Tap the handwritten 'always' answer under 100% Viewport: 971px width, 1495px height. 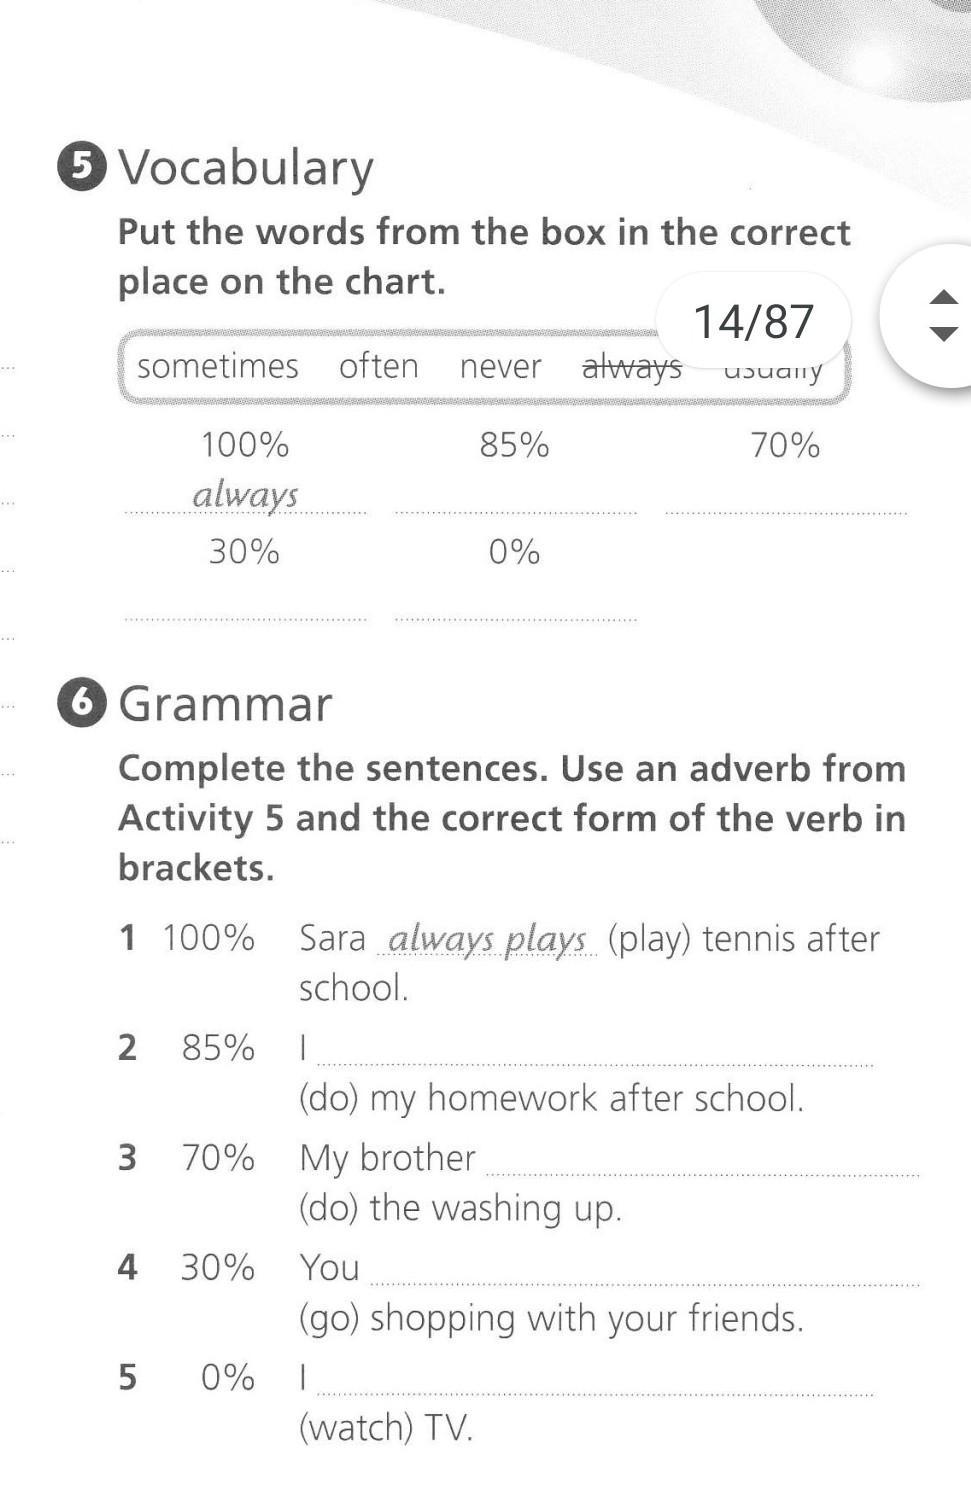(245, 494)
